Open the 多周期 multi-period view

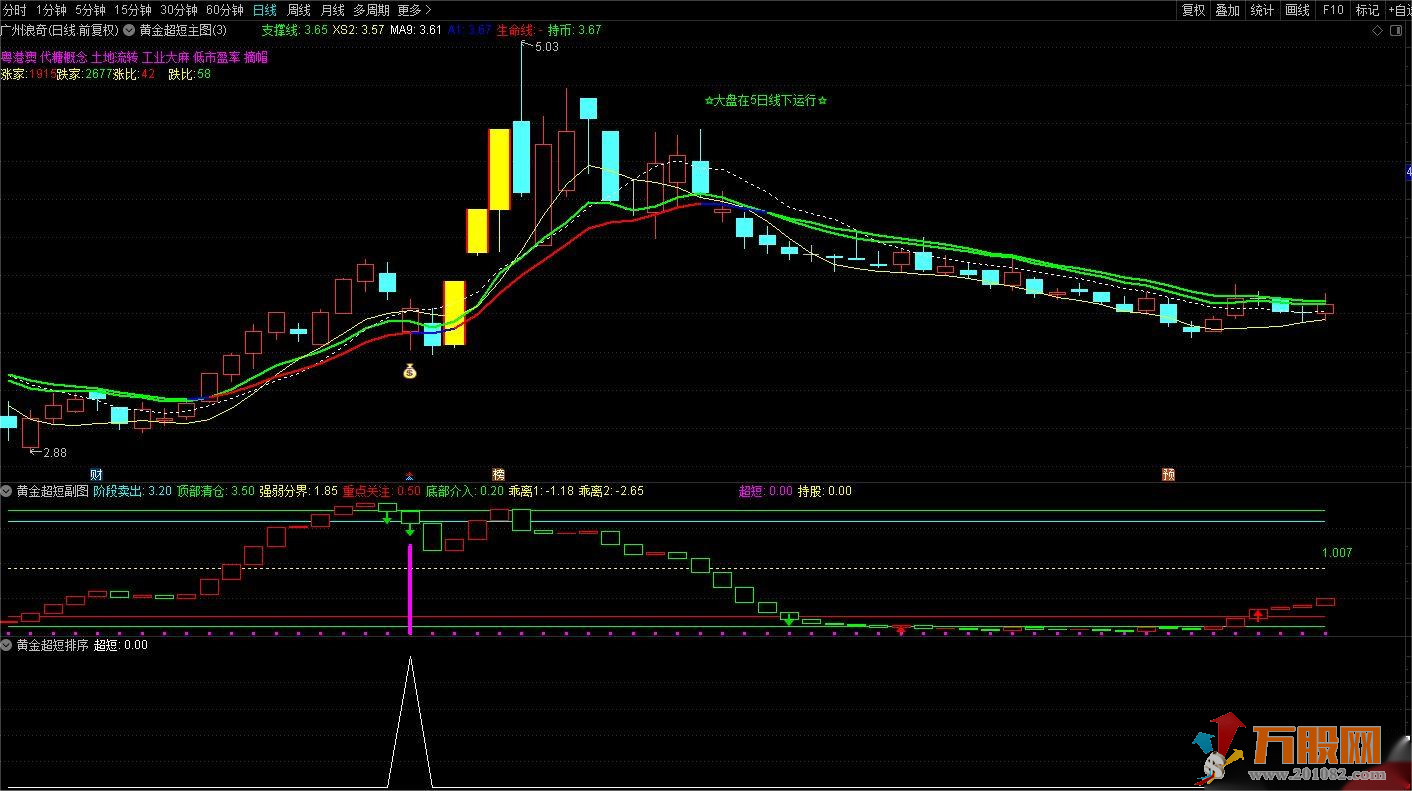click(371, 10)
